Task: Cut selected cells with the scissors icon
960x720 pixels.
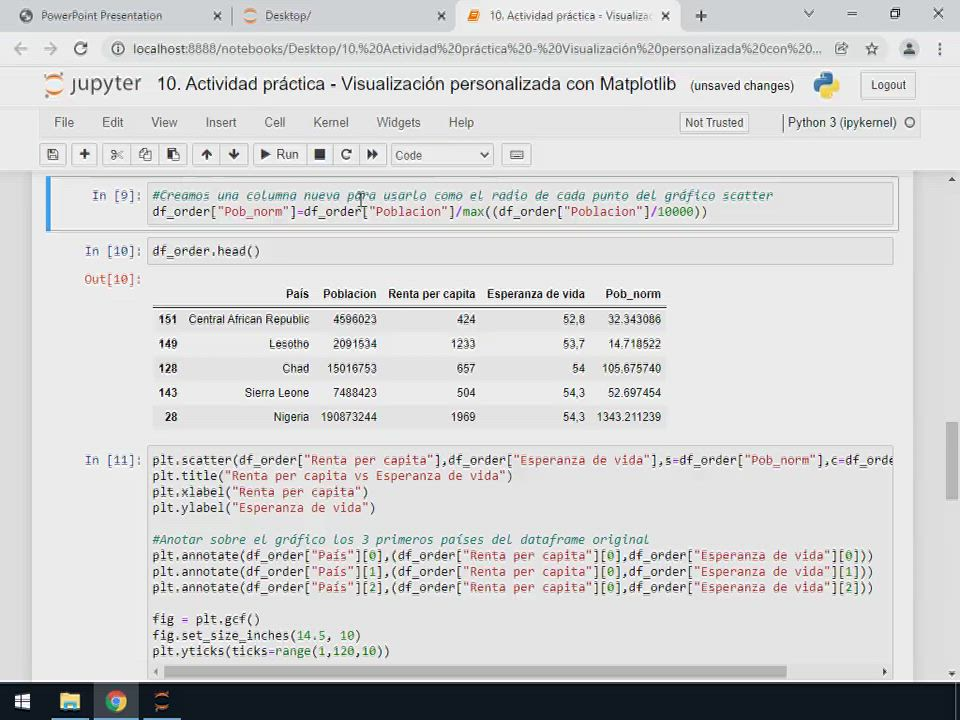Action: tap(117, 155)
